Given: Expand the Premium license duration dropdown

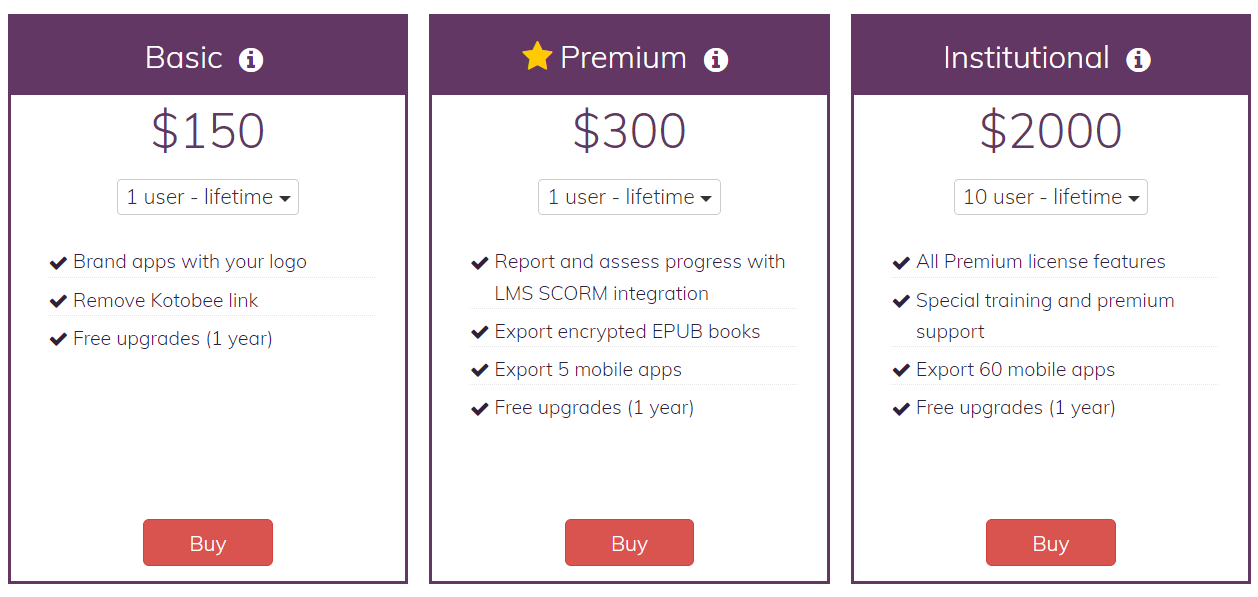Looking at the screenshot, I should (x=629, y=197).
